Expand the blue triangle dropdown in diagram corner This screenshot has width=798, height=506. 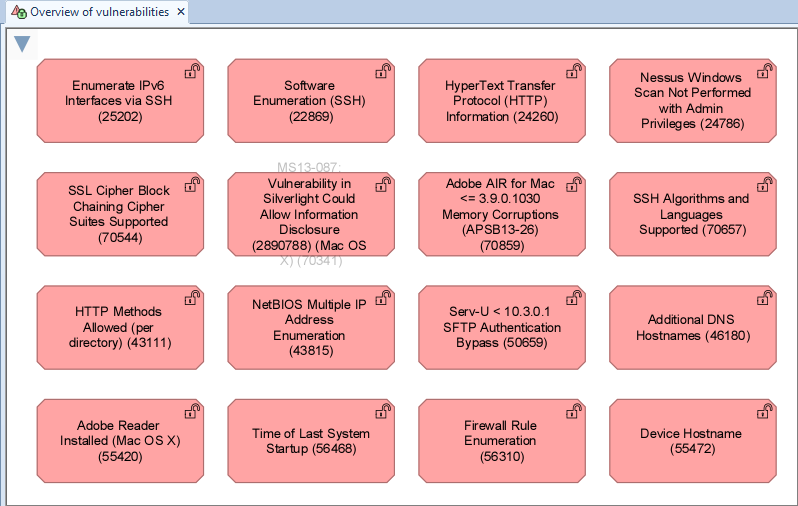pos(22,44)
